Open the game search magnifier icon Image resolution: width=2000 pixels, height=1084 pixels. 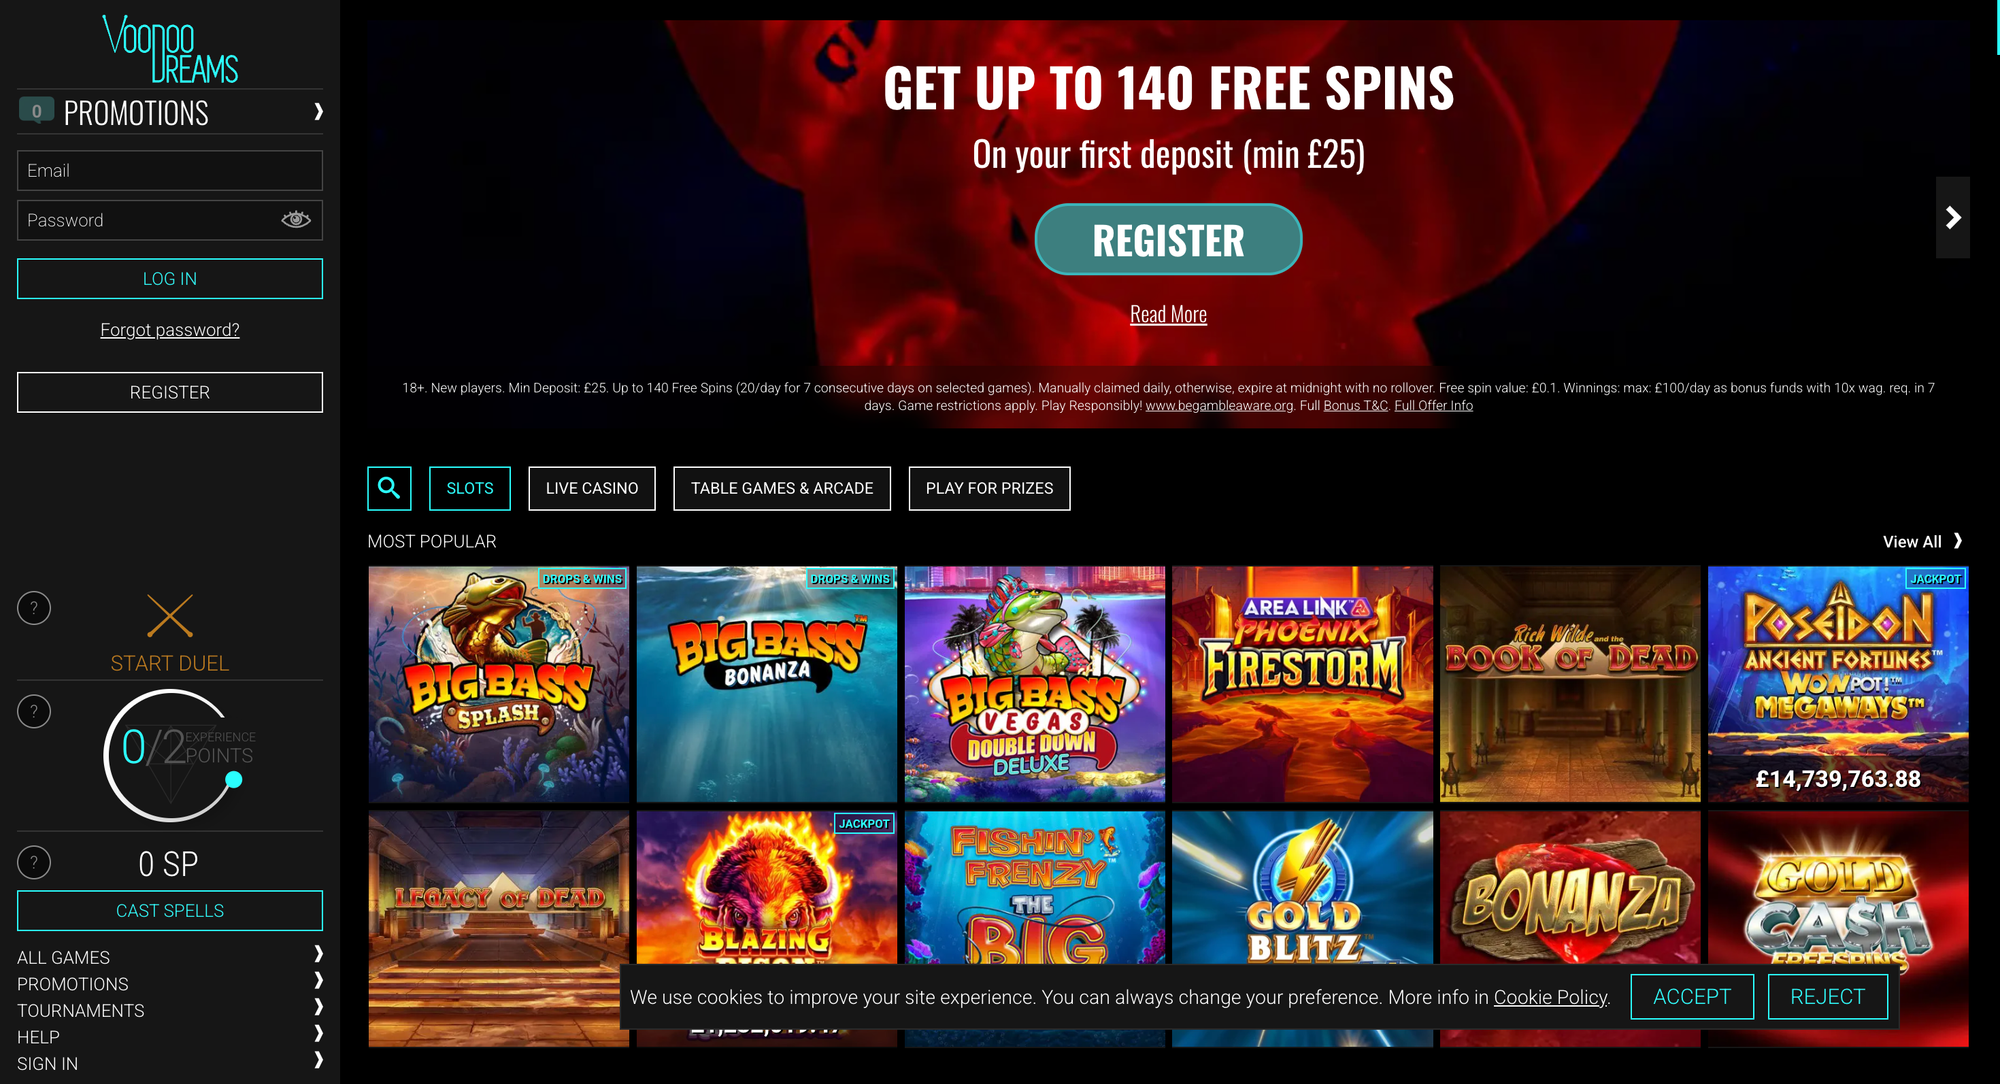click(389, 488)
